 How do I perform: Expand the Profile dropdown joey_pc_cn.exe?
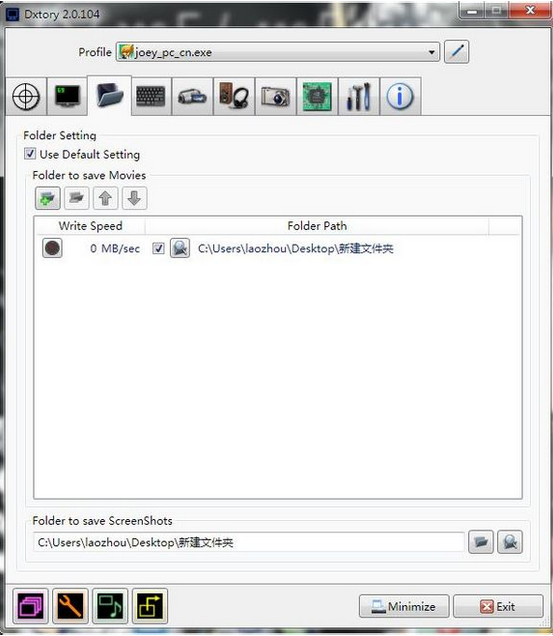[x=278, y=52]
